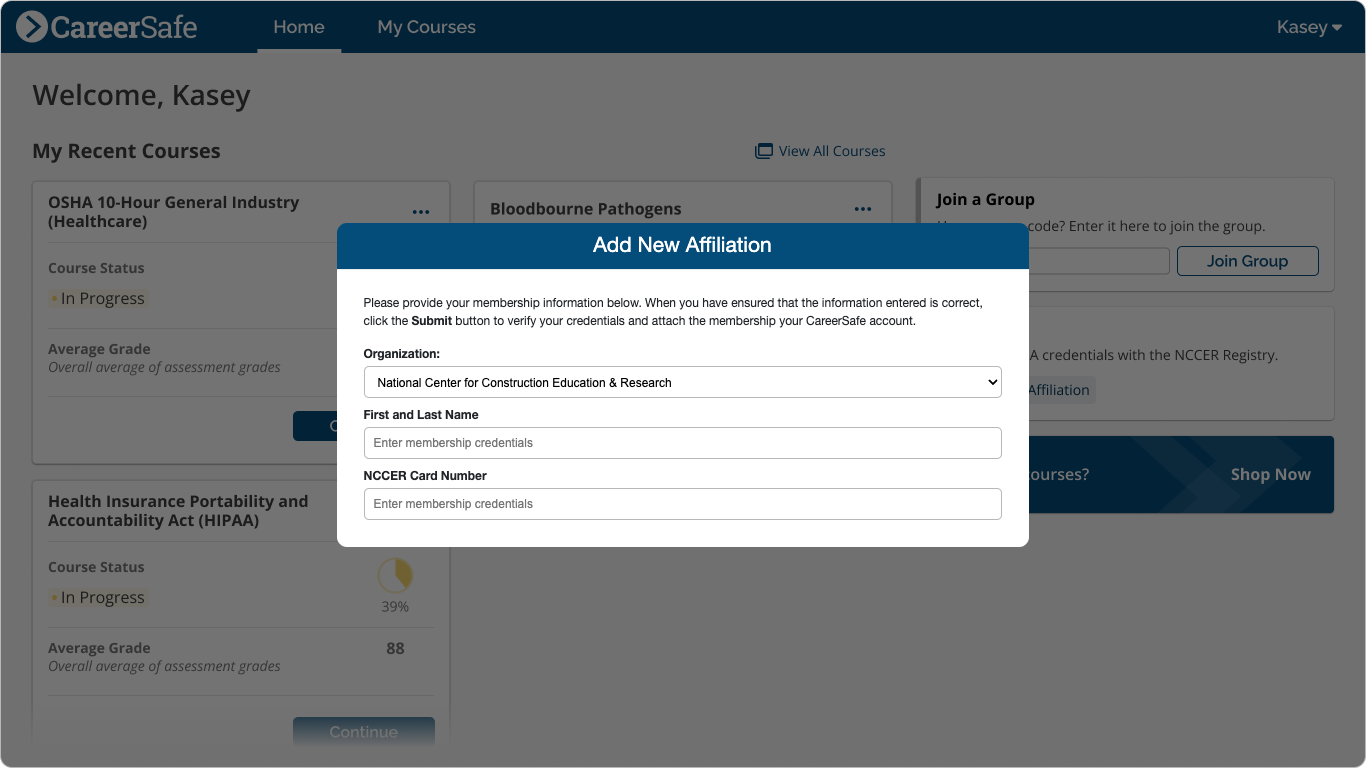Open the Bloodbourne Pathogens options menu
This screenshot has width=1366, height=768.
(863, 209)
